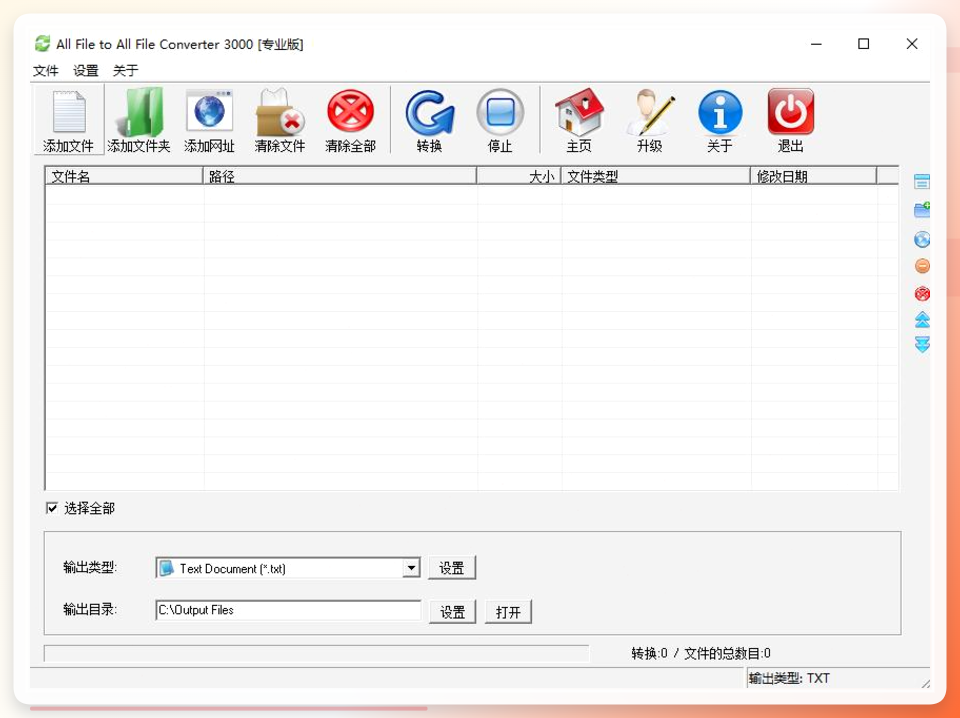Click 设置 button beside output directory
Image resolution: width=960 pixels, height=718 pixels.
(x=452, y=612)
